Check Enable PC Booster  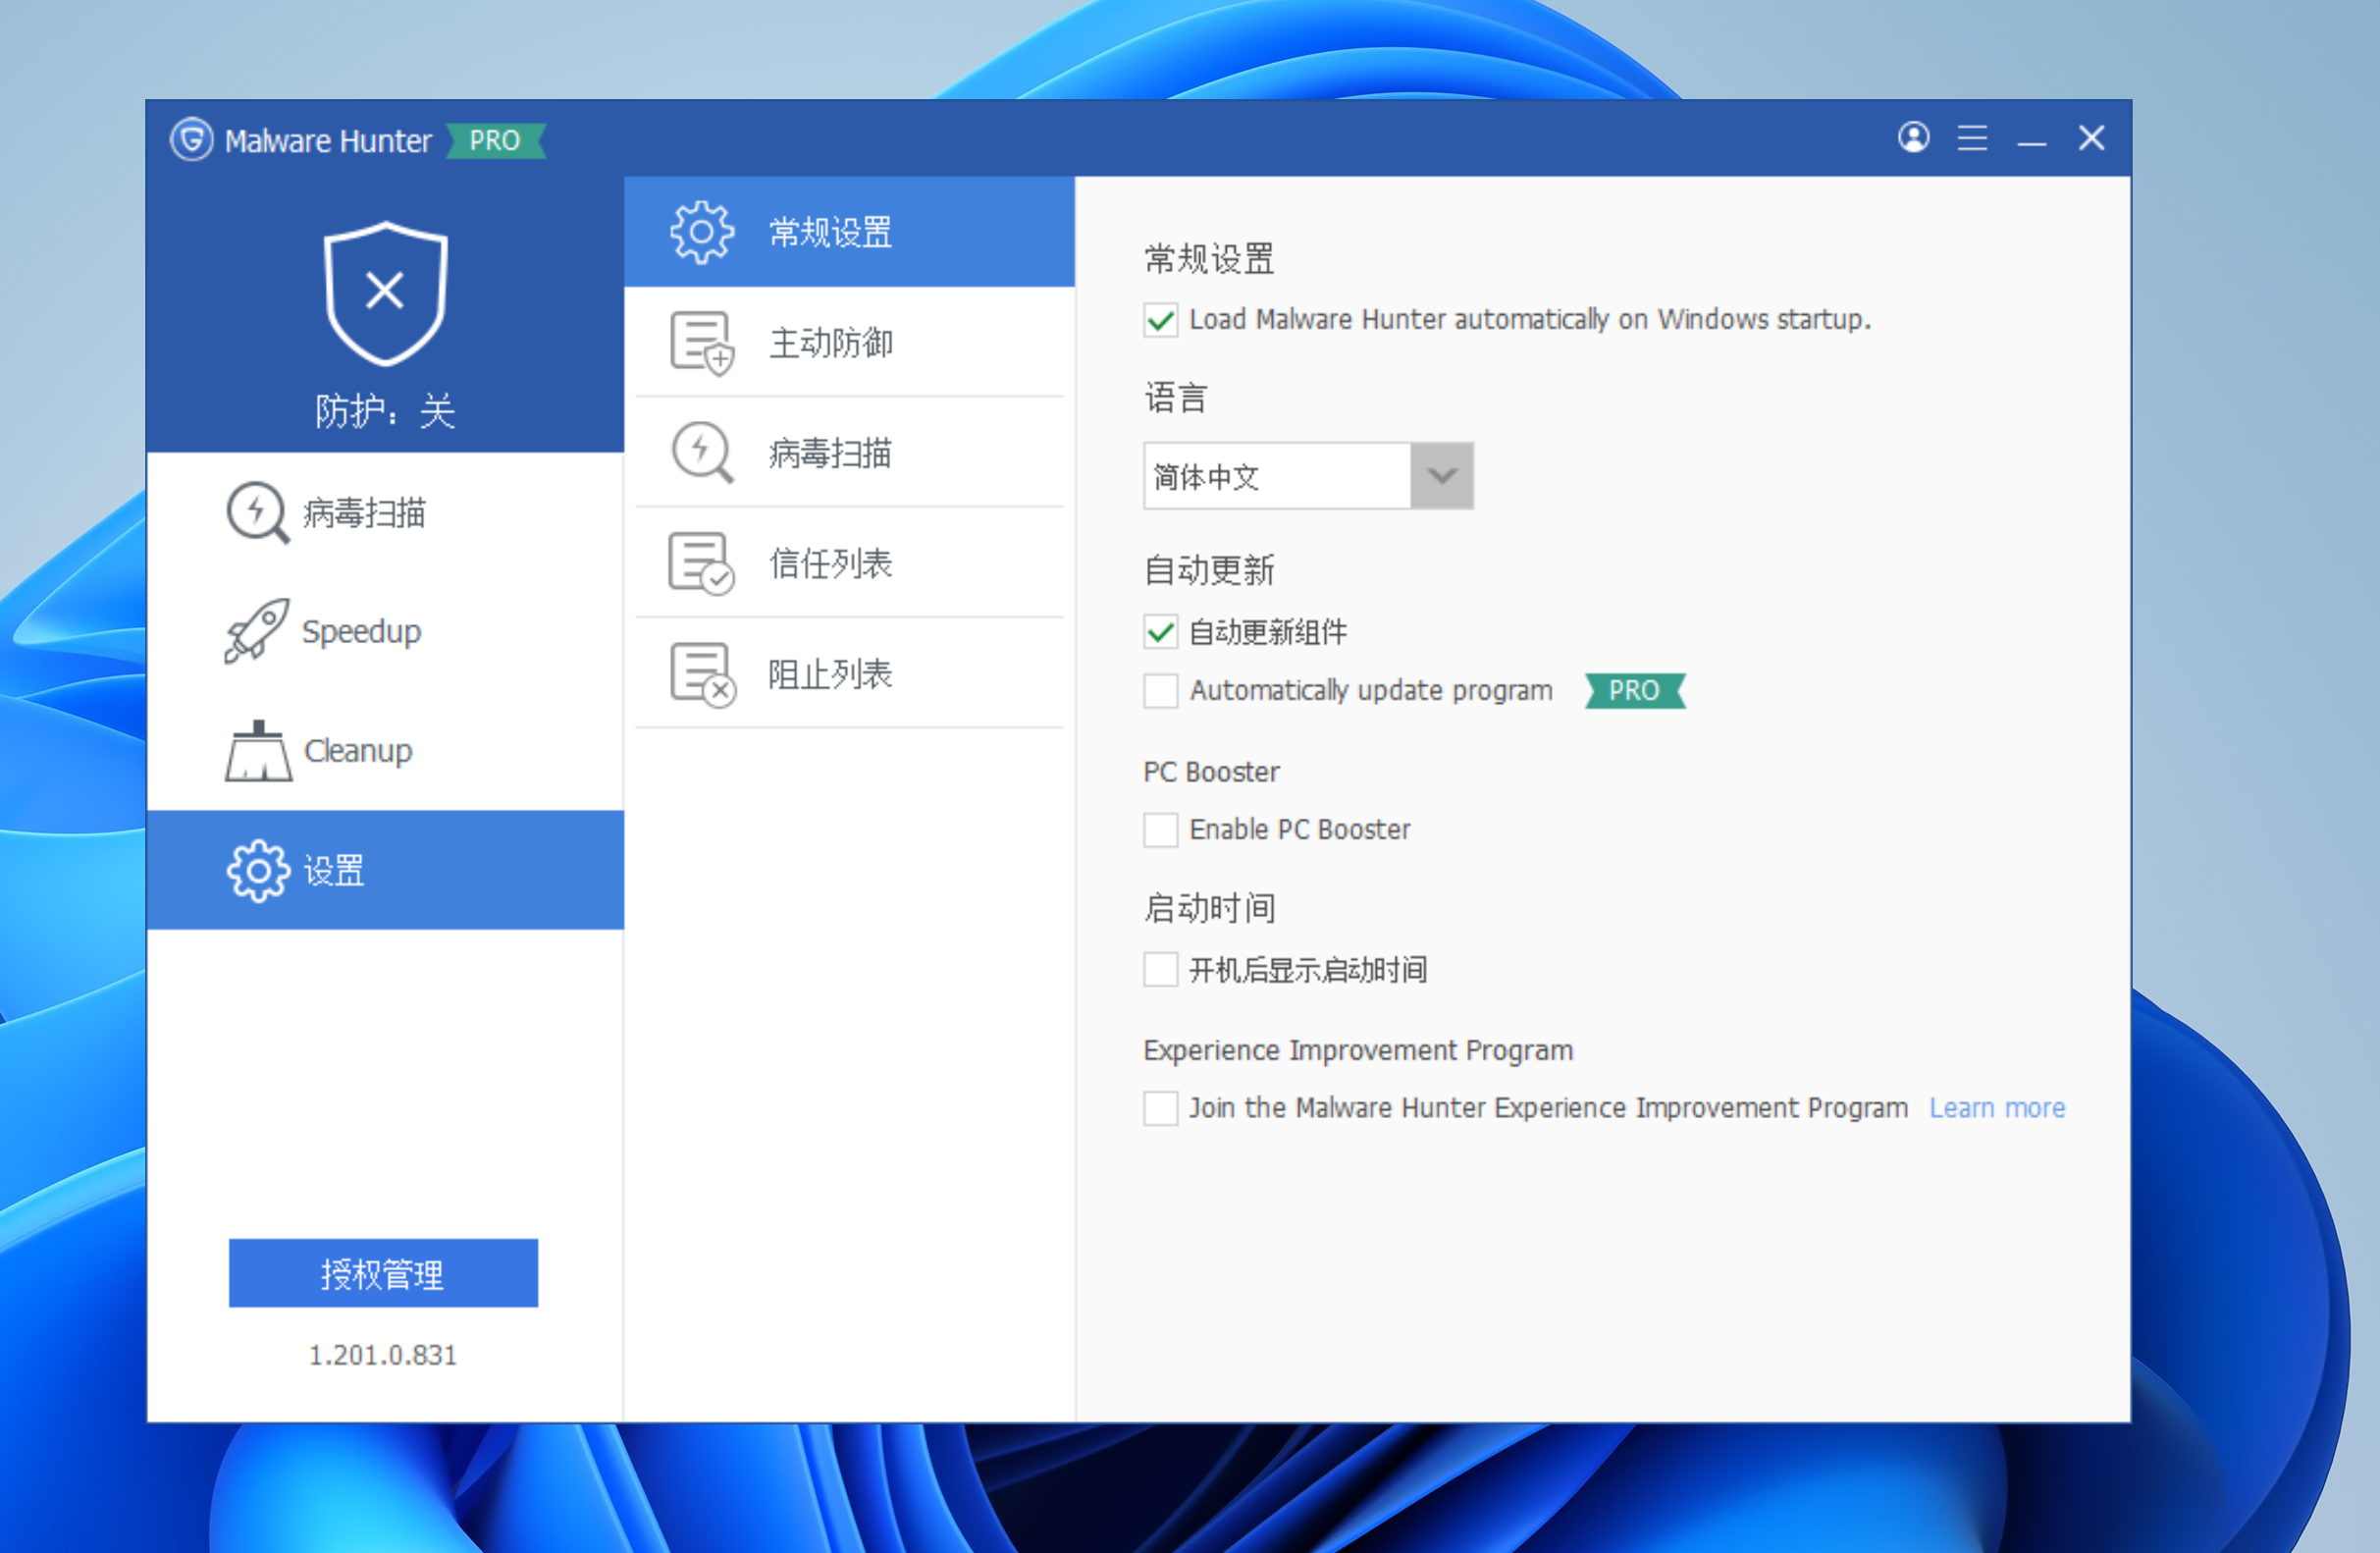(x=1160, y=829)
